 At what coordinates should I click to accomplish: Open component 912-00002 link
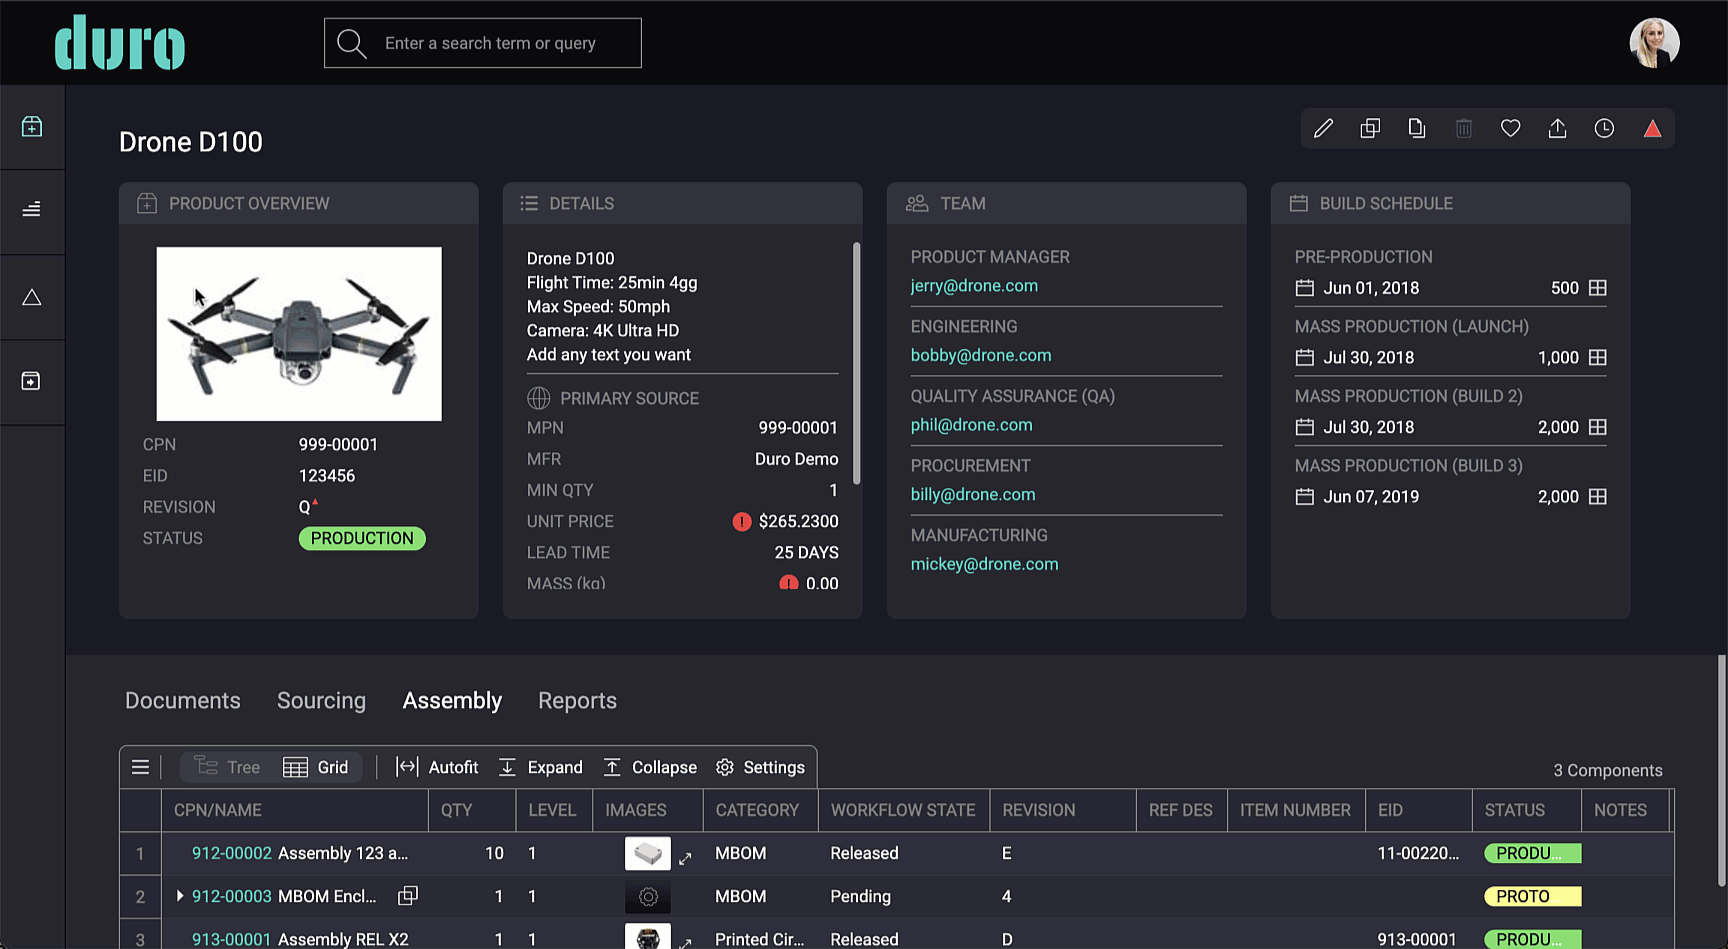click(231, 853)
